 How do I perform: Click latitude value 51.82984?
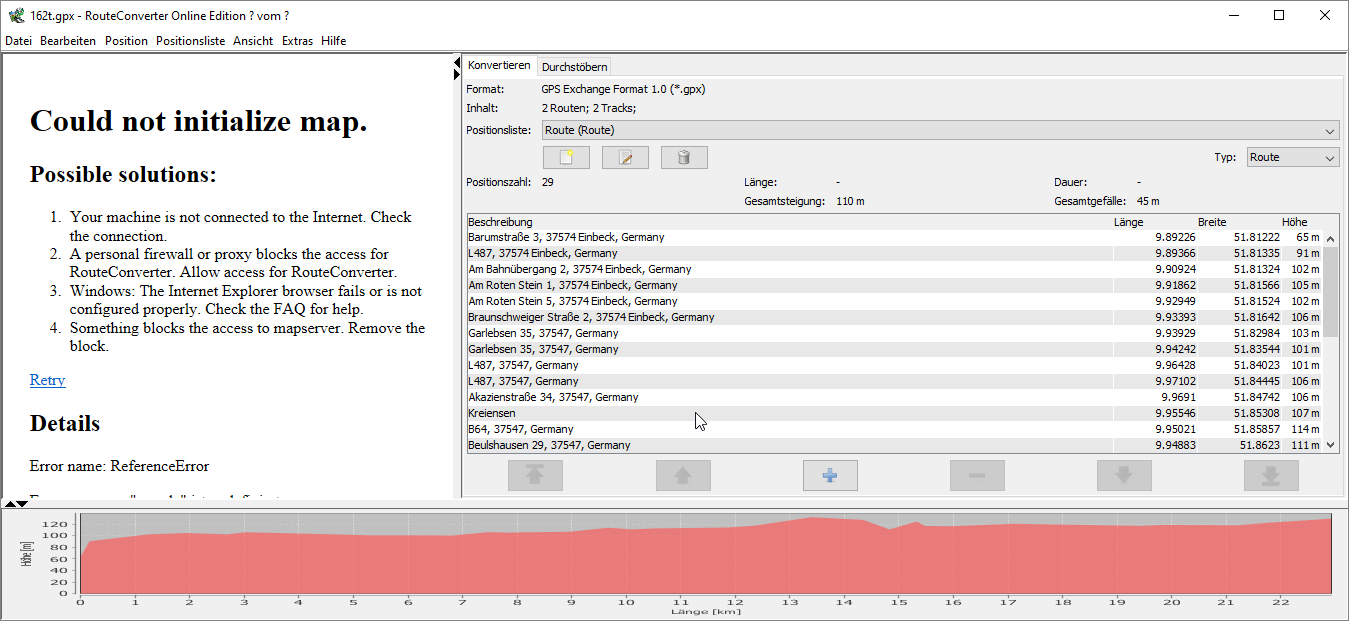1259,333
